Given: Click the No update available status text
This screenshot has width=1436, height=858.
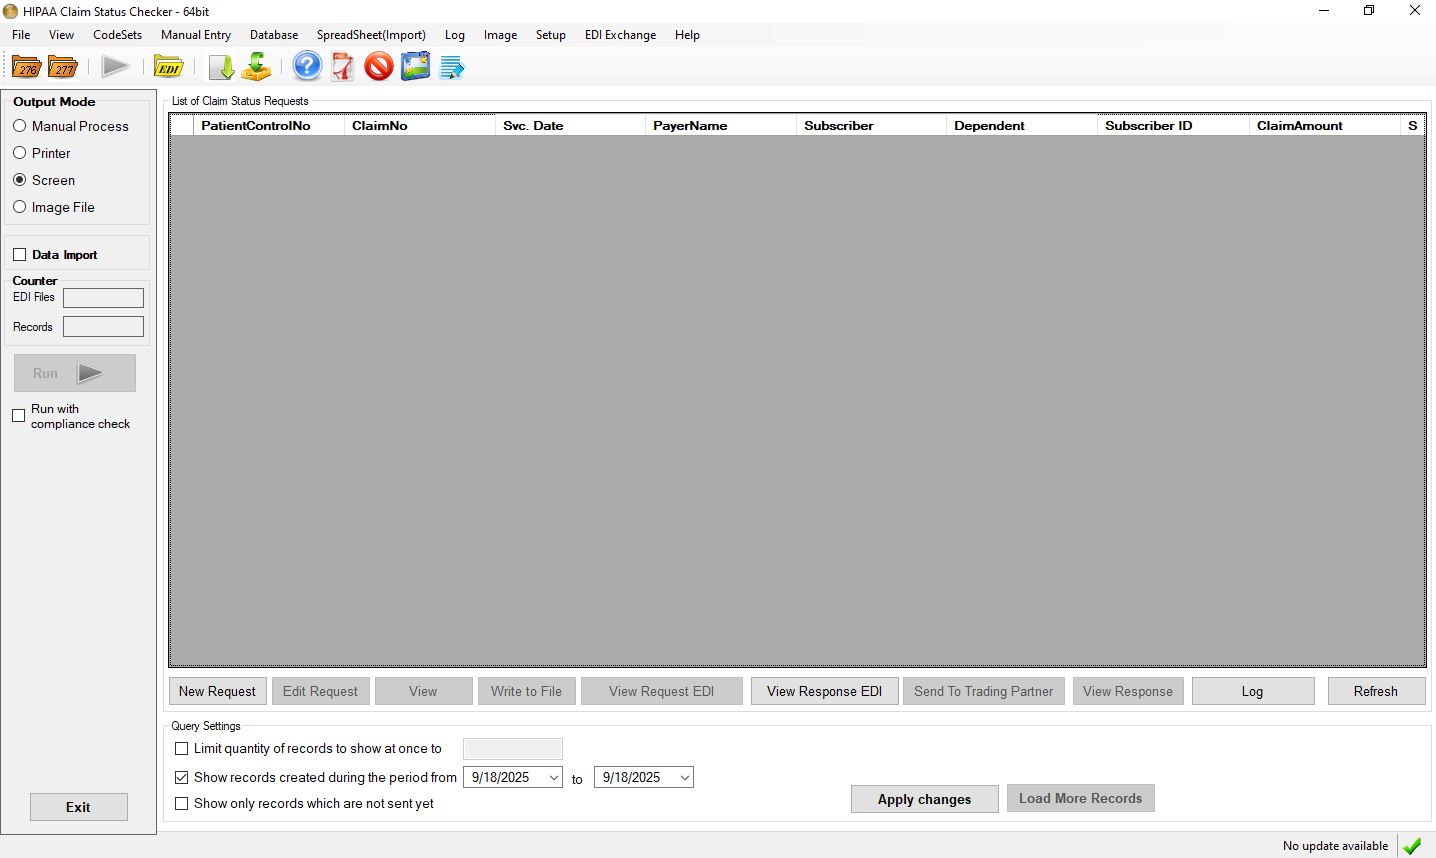Looking at the screenshot, I should 1336,846.
